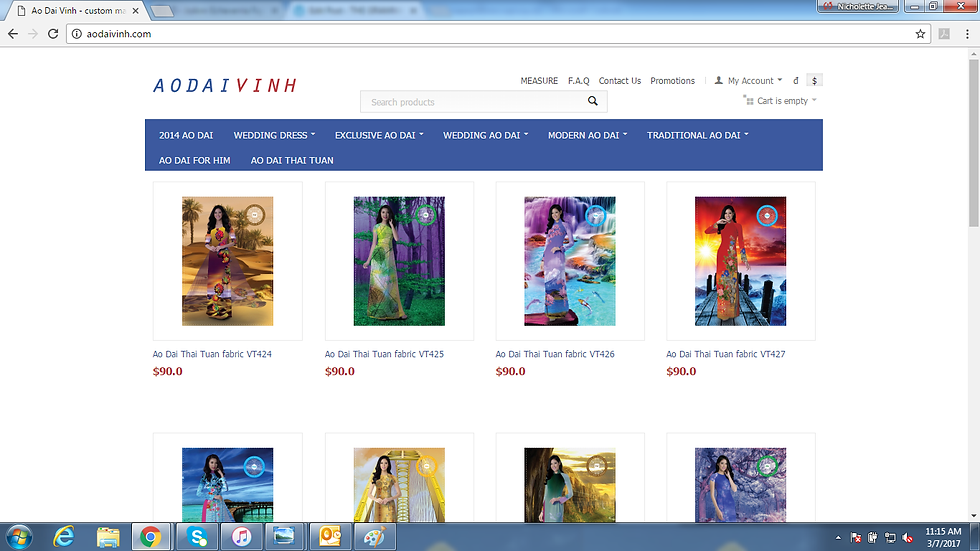Click the browser back arrow
The width and height of the screenshot is (980, 551).
(13, 34)
